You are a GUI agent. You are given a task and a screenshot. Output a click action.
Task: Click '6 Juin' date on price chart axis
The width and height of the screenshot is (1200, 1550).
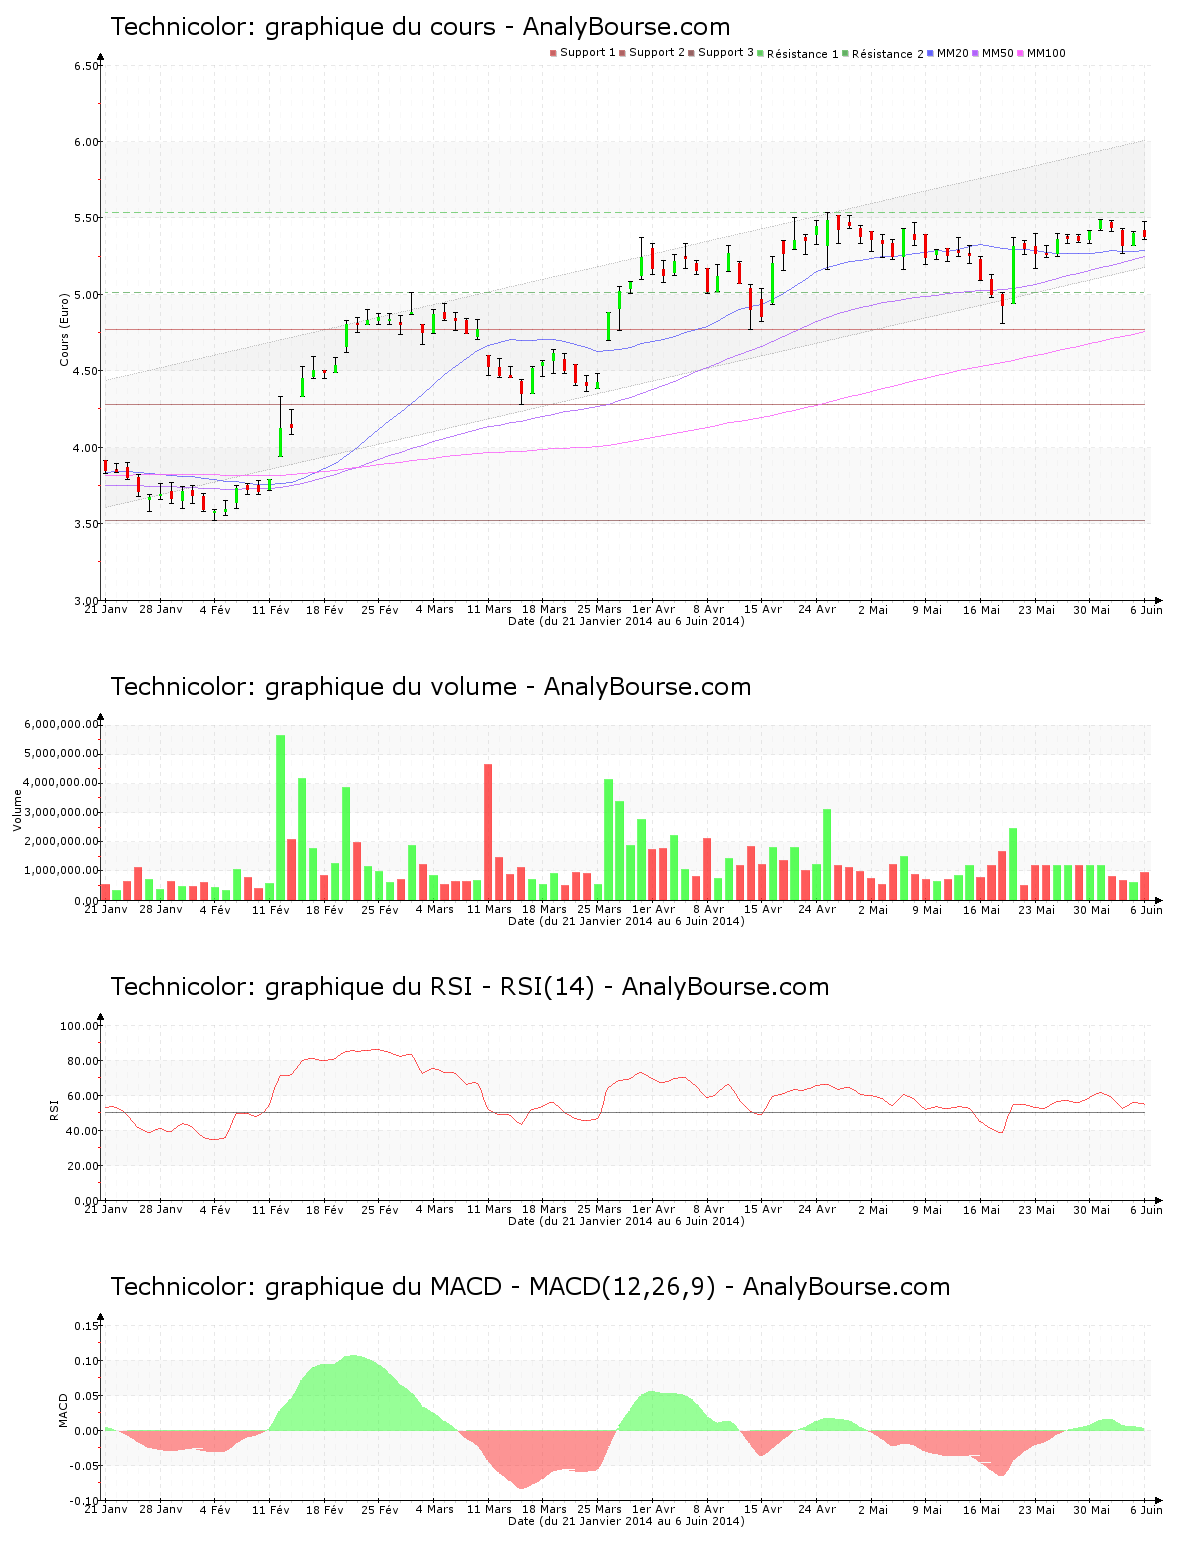coord(1146,609)
